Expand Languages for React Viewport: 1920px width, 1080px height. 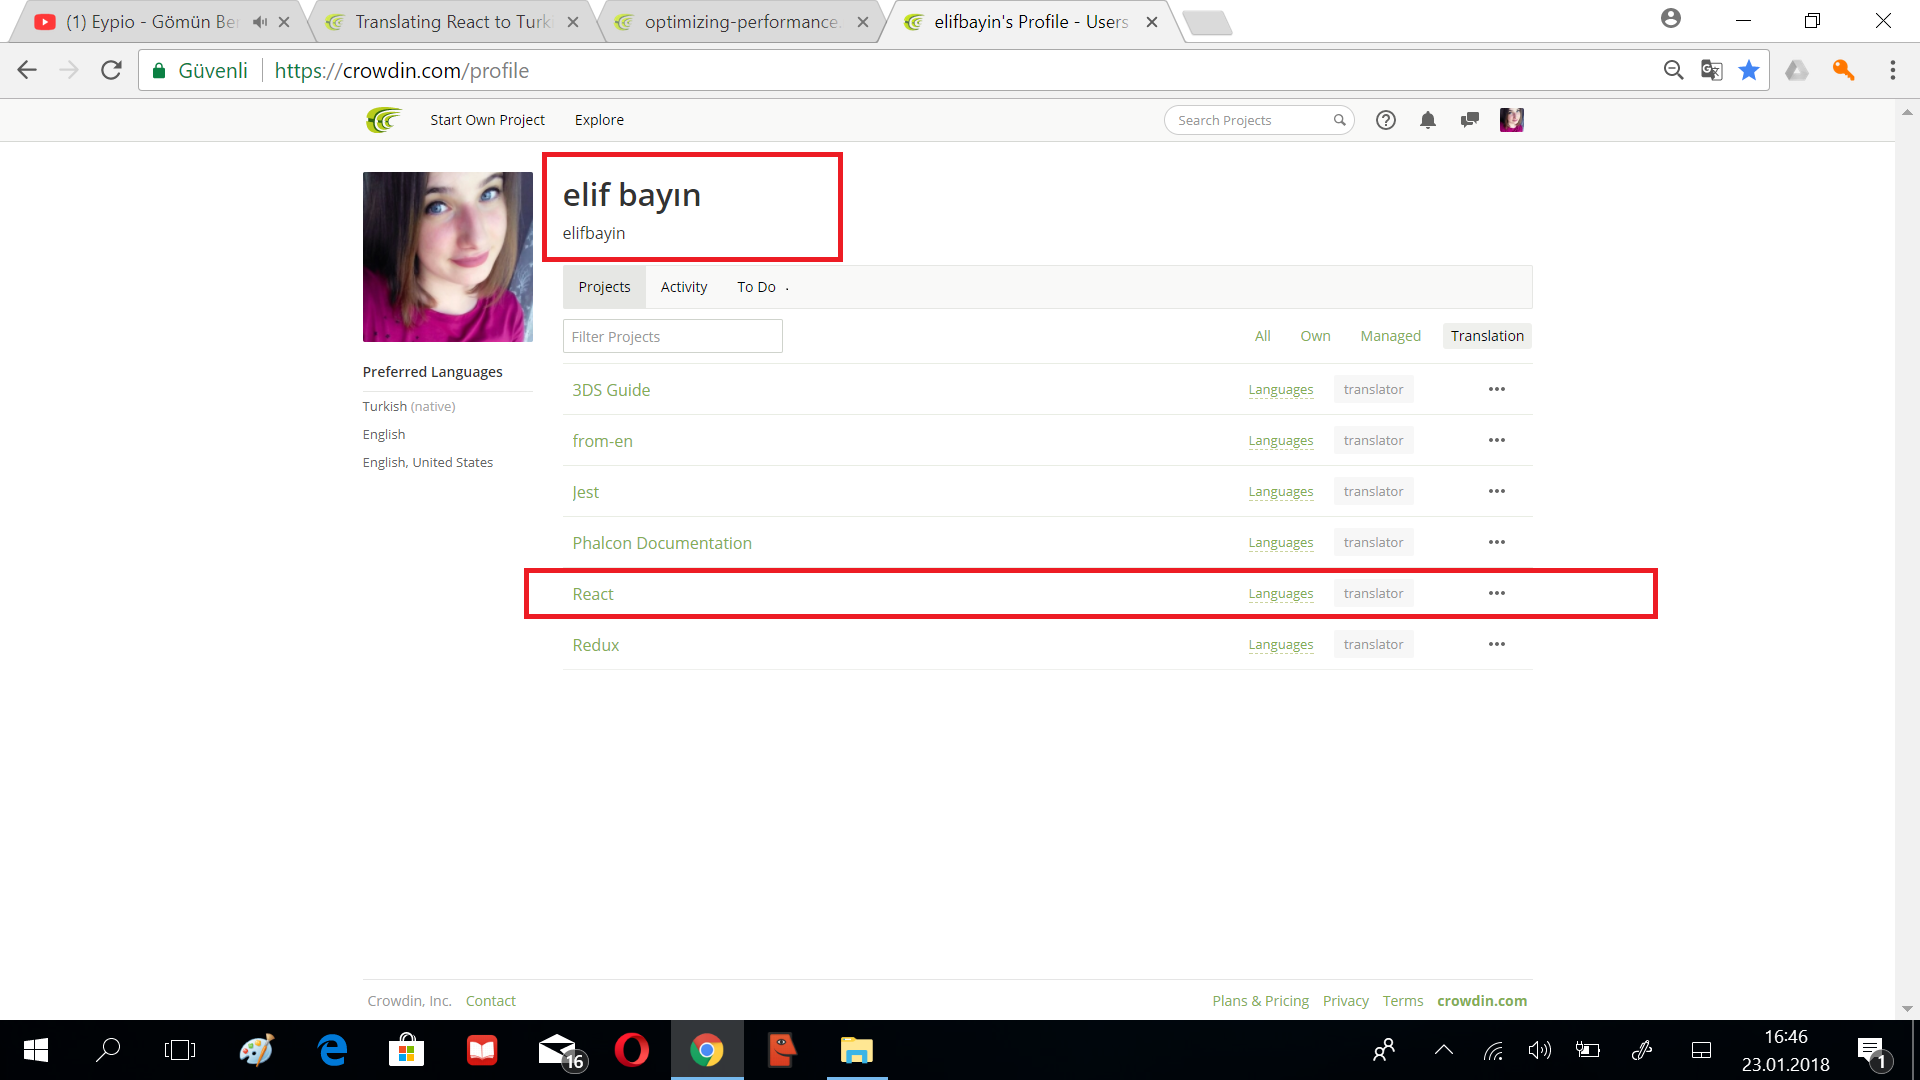pos(1281,594)
